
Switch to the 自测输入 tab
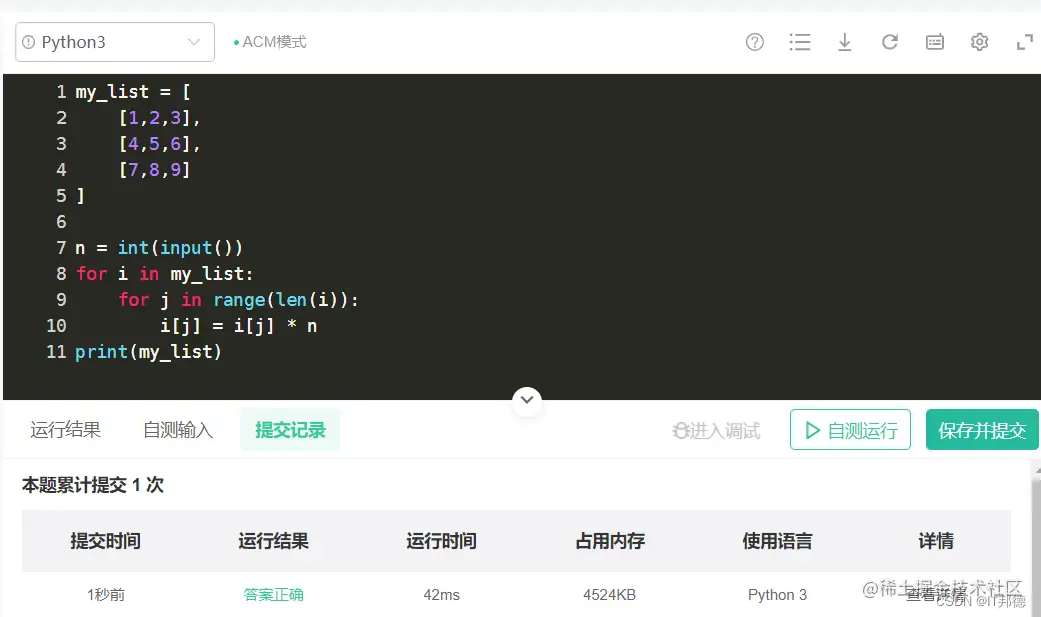[178, 430]
